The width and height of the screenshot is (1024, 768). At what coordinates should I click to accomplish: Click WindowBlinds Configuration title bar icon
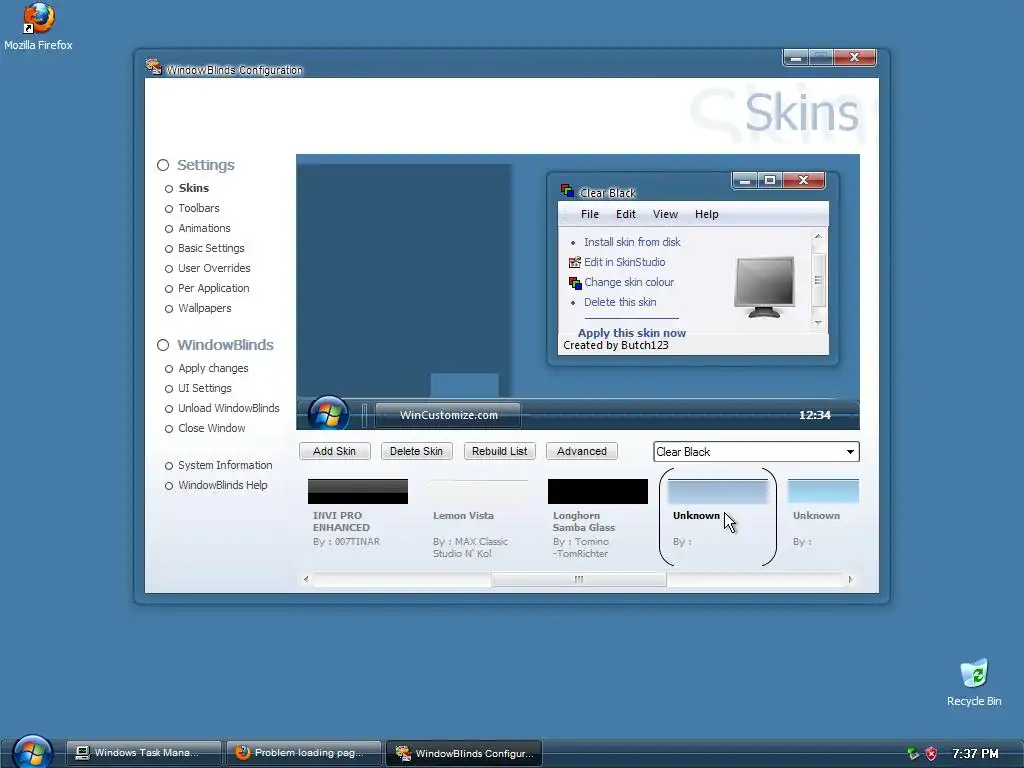pyautogui.click(x=154, y=67)
